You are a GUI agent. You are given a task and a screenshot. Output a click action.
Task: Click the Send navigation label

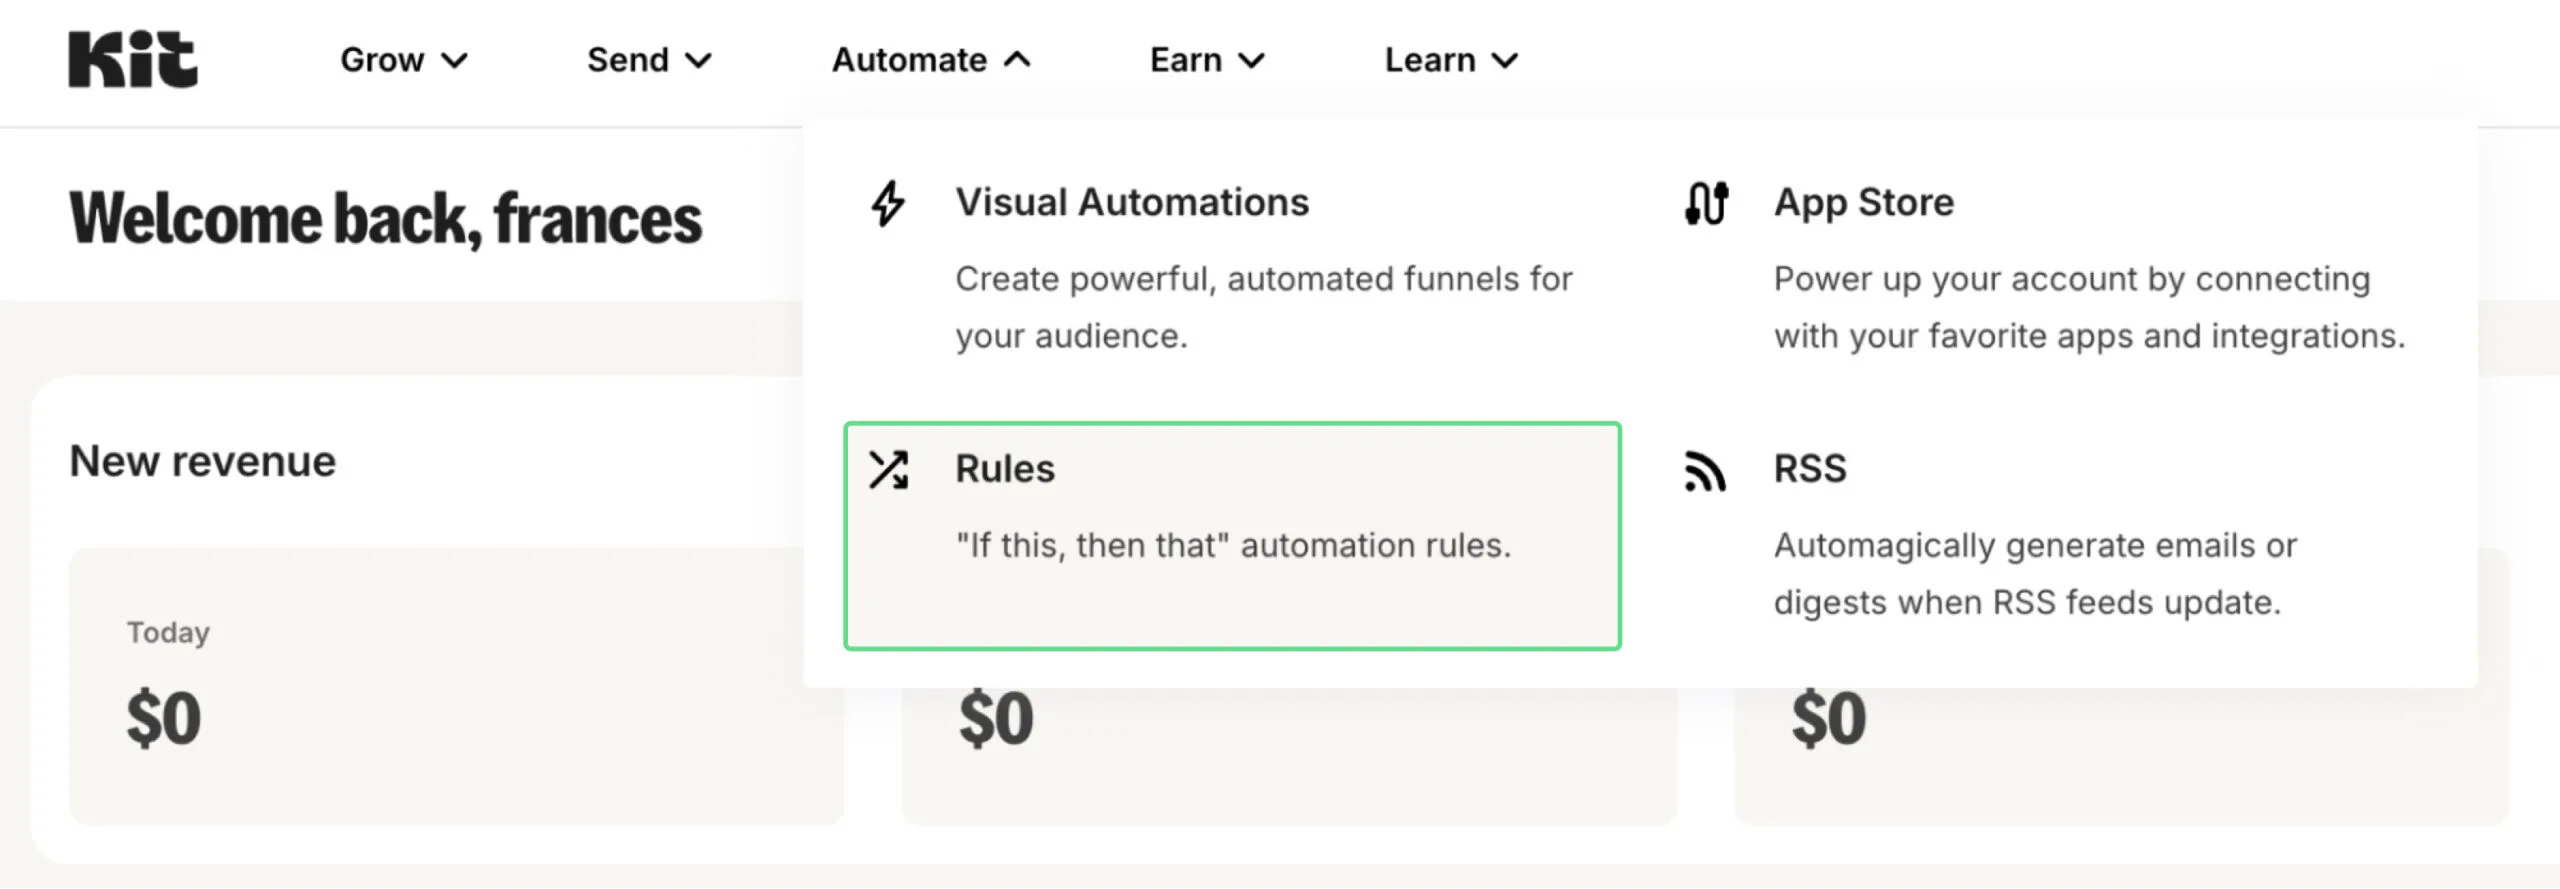tap(627, 60)
